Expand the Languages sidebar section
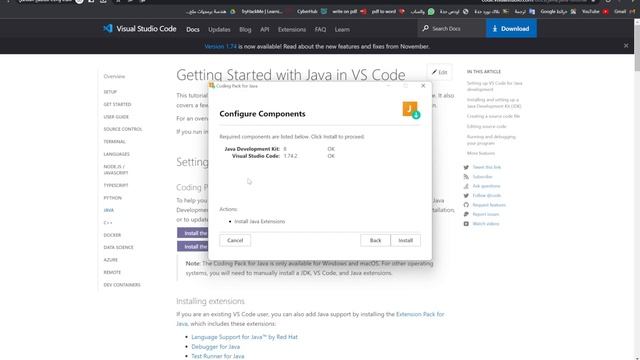Image resolution: width=640 pixels, height=360 pixels. click(x=116, y=154)
